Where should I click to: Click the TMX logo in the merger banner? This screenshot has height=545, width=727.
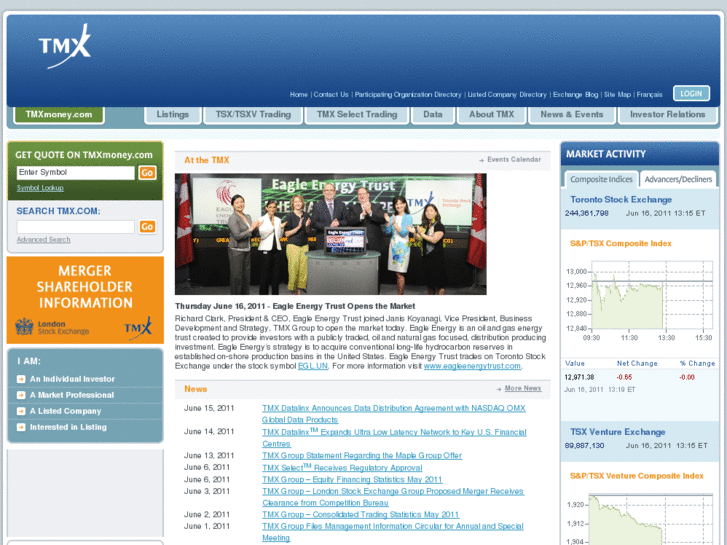click(x=138, y=328)
